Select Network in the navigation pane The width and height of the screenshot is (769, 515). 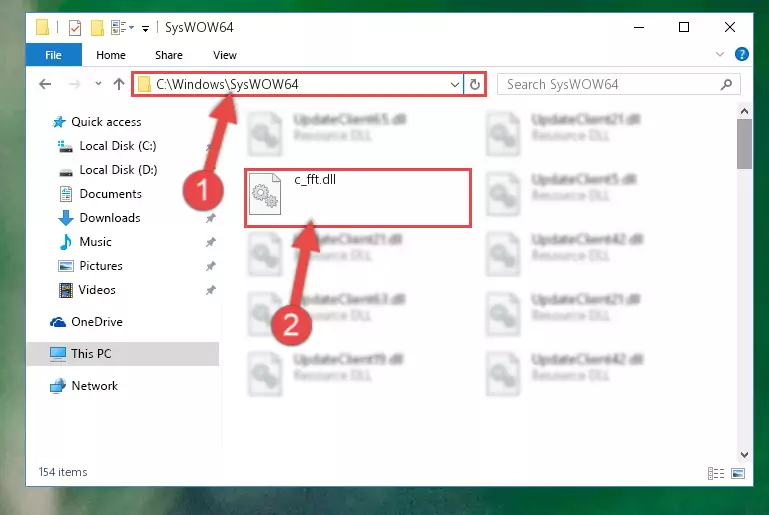[x=95, y=386]
